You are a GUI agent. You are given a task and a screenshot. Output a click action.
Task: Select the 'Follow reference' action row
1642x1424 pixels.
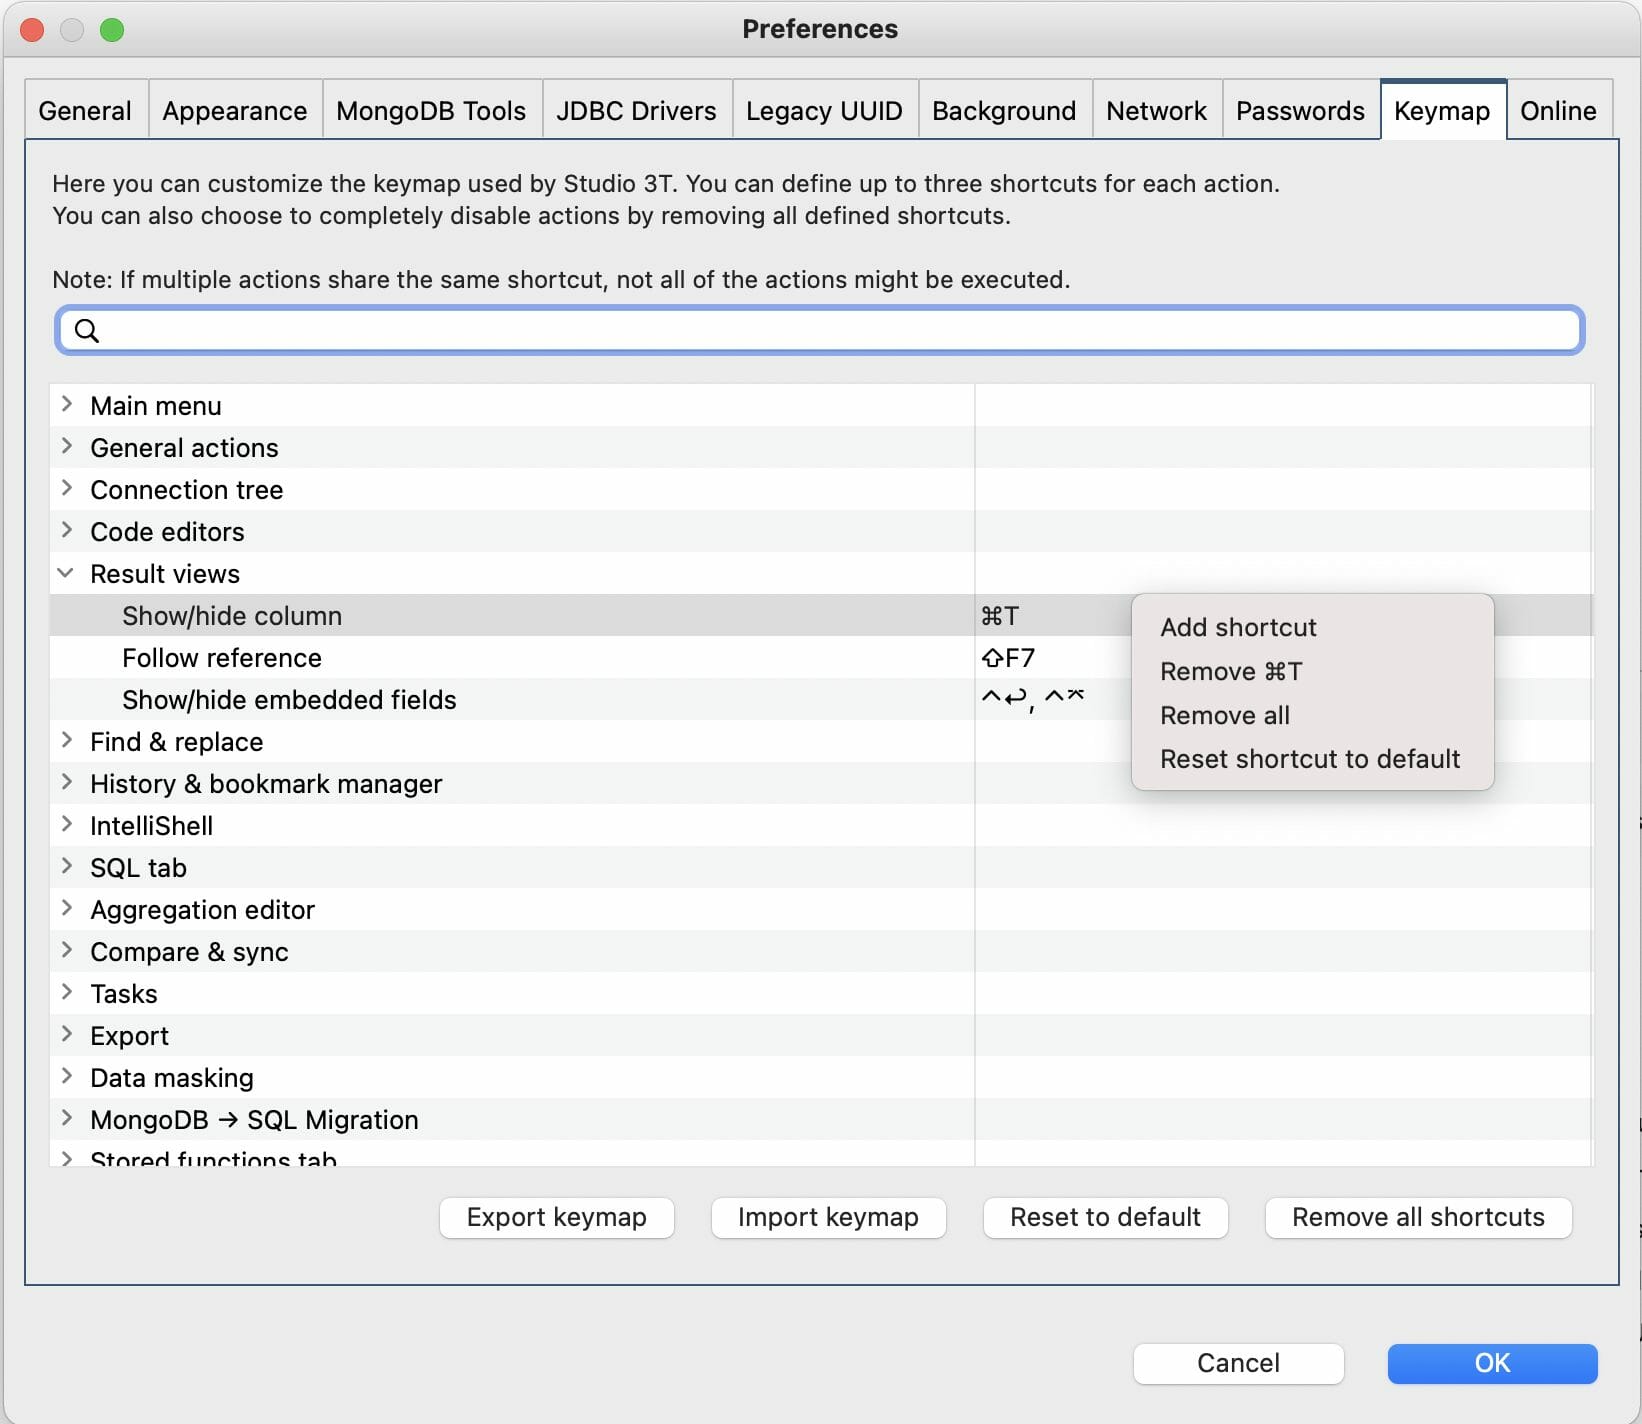(x=400, y=657)
